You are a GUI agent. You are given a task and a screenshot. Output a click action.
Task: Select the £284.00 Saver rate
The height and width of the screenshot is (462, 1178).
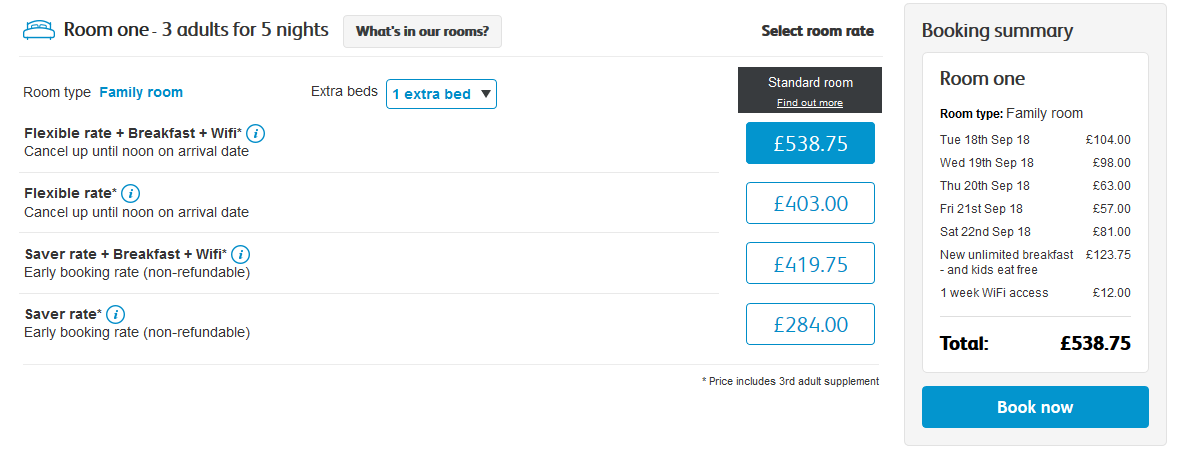810,324
